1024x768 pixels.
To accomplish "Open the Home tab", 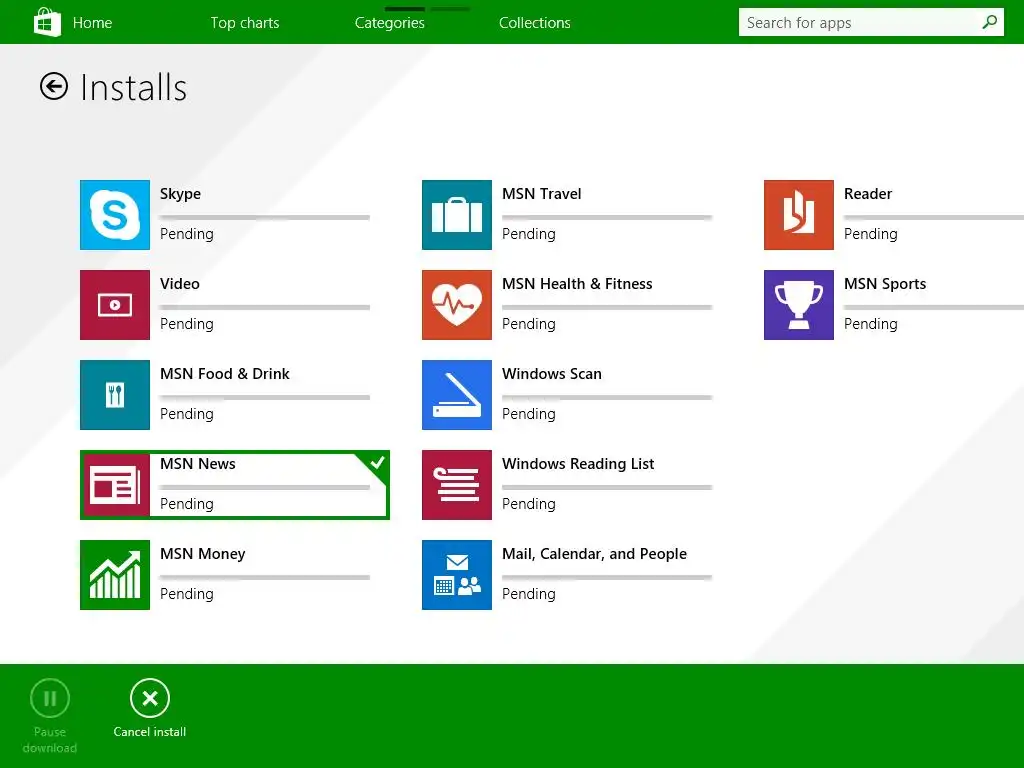I will 92,23.
